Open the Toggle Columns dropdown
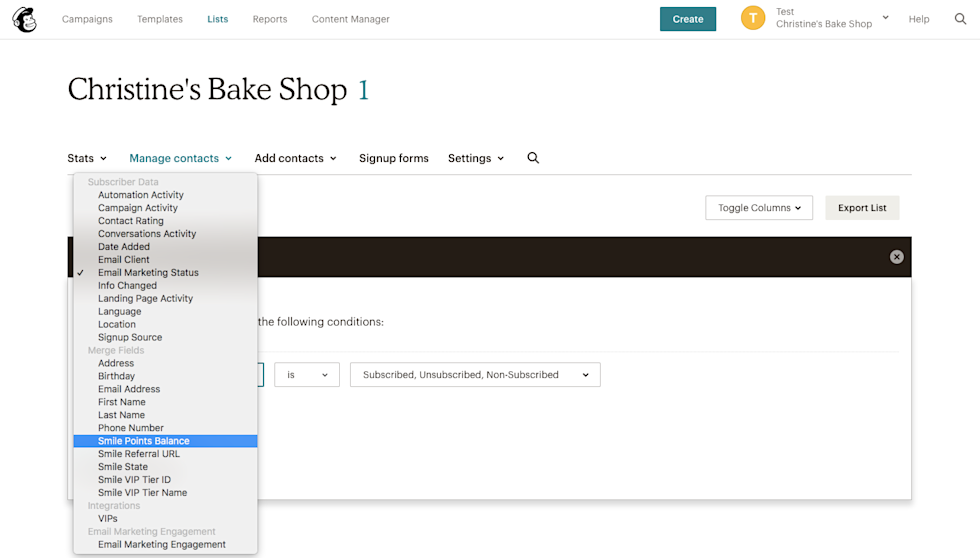 click(759, 208)
